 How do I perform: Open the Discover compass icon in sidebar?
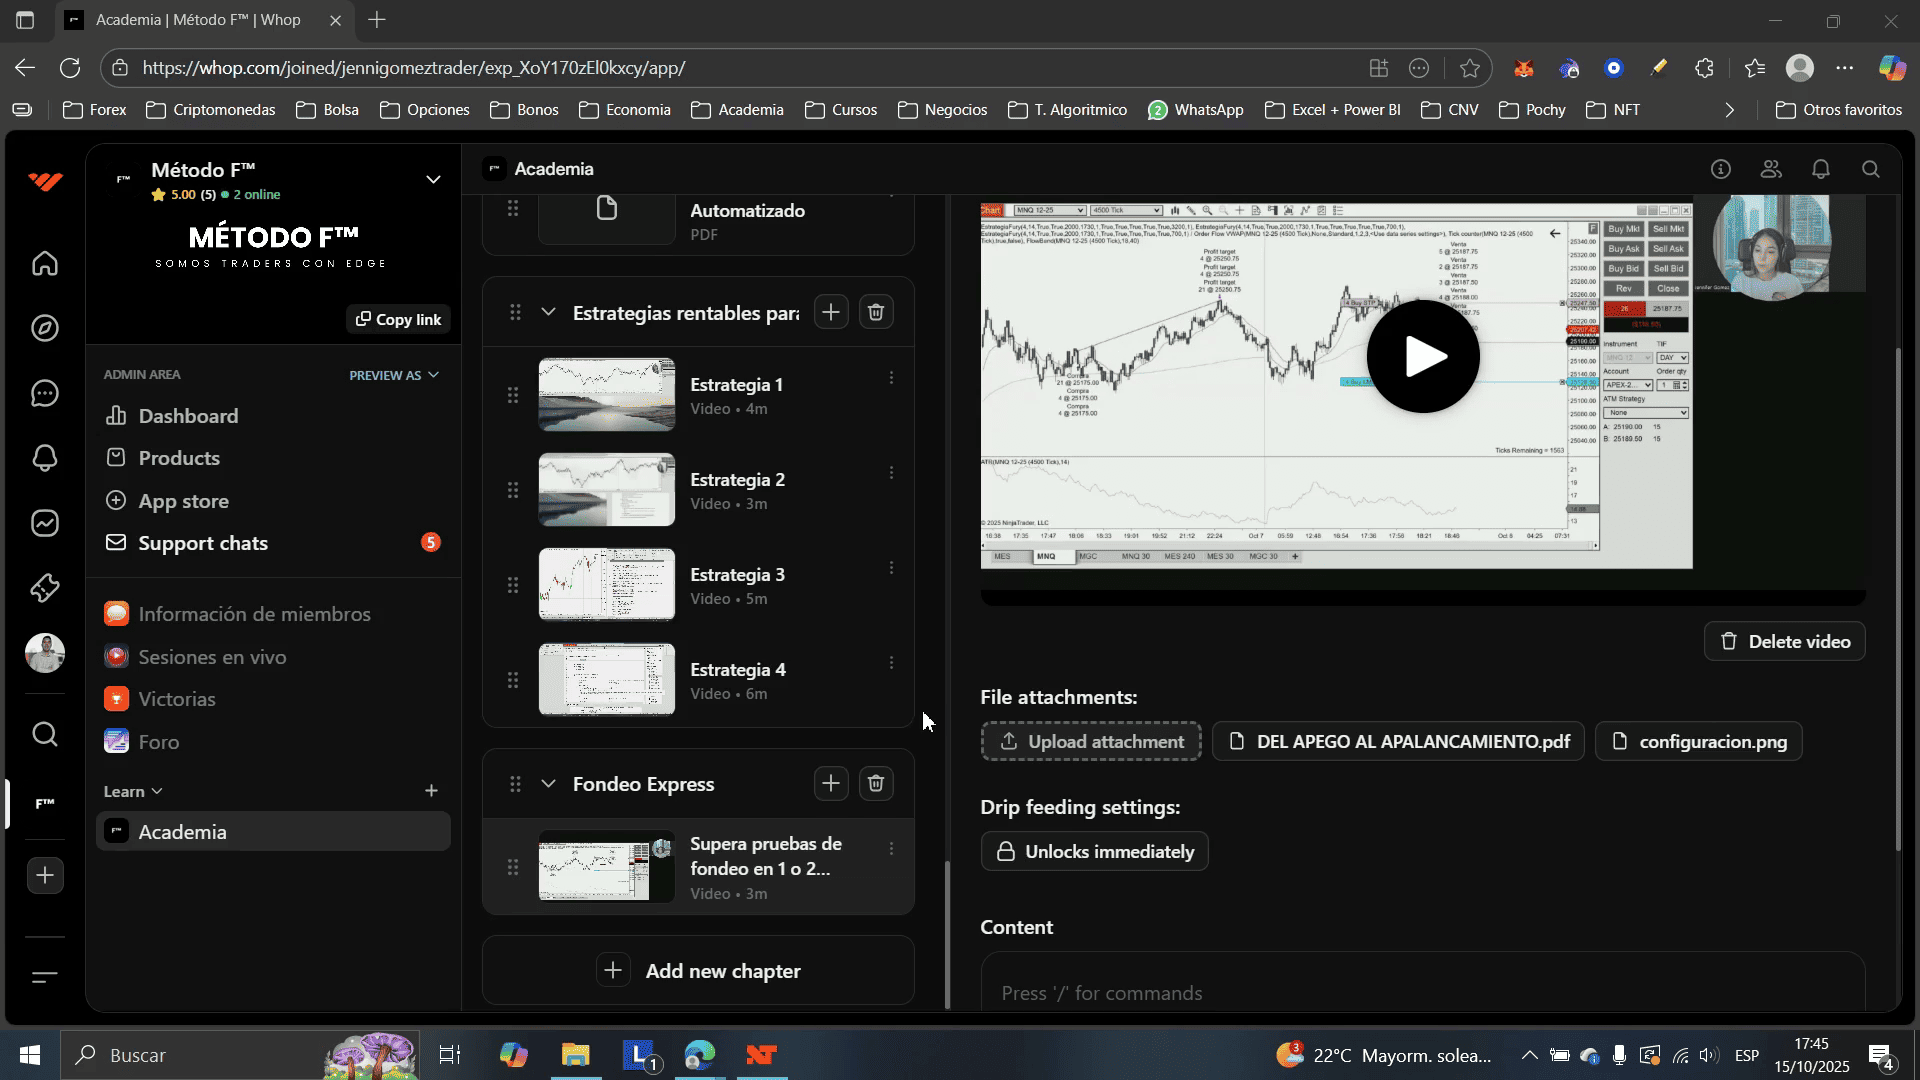tap(45, 328)
